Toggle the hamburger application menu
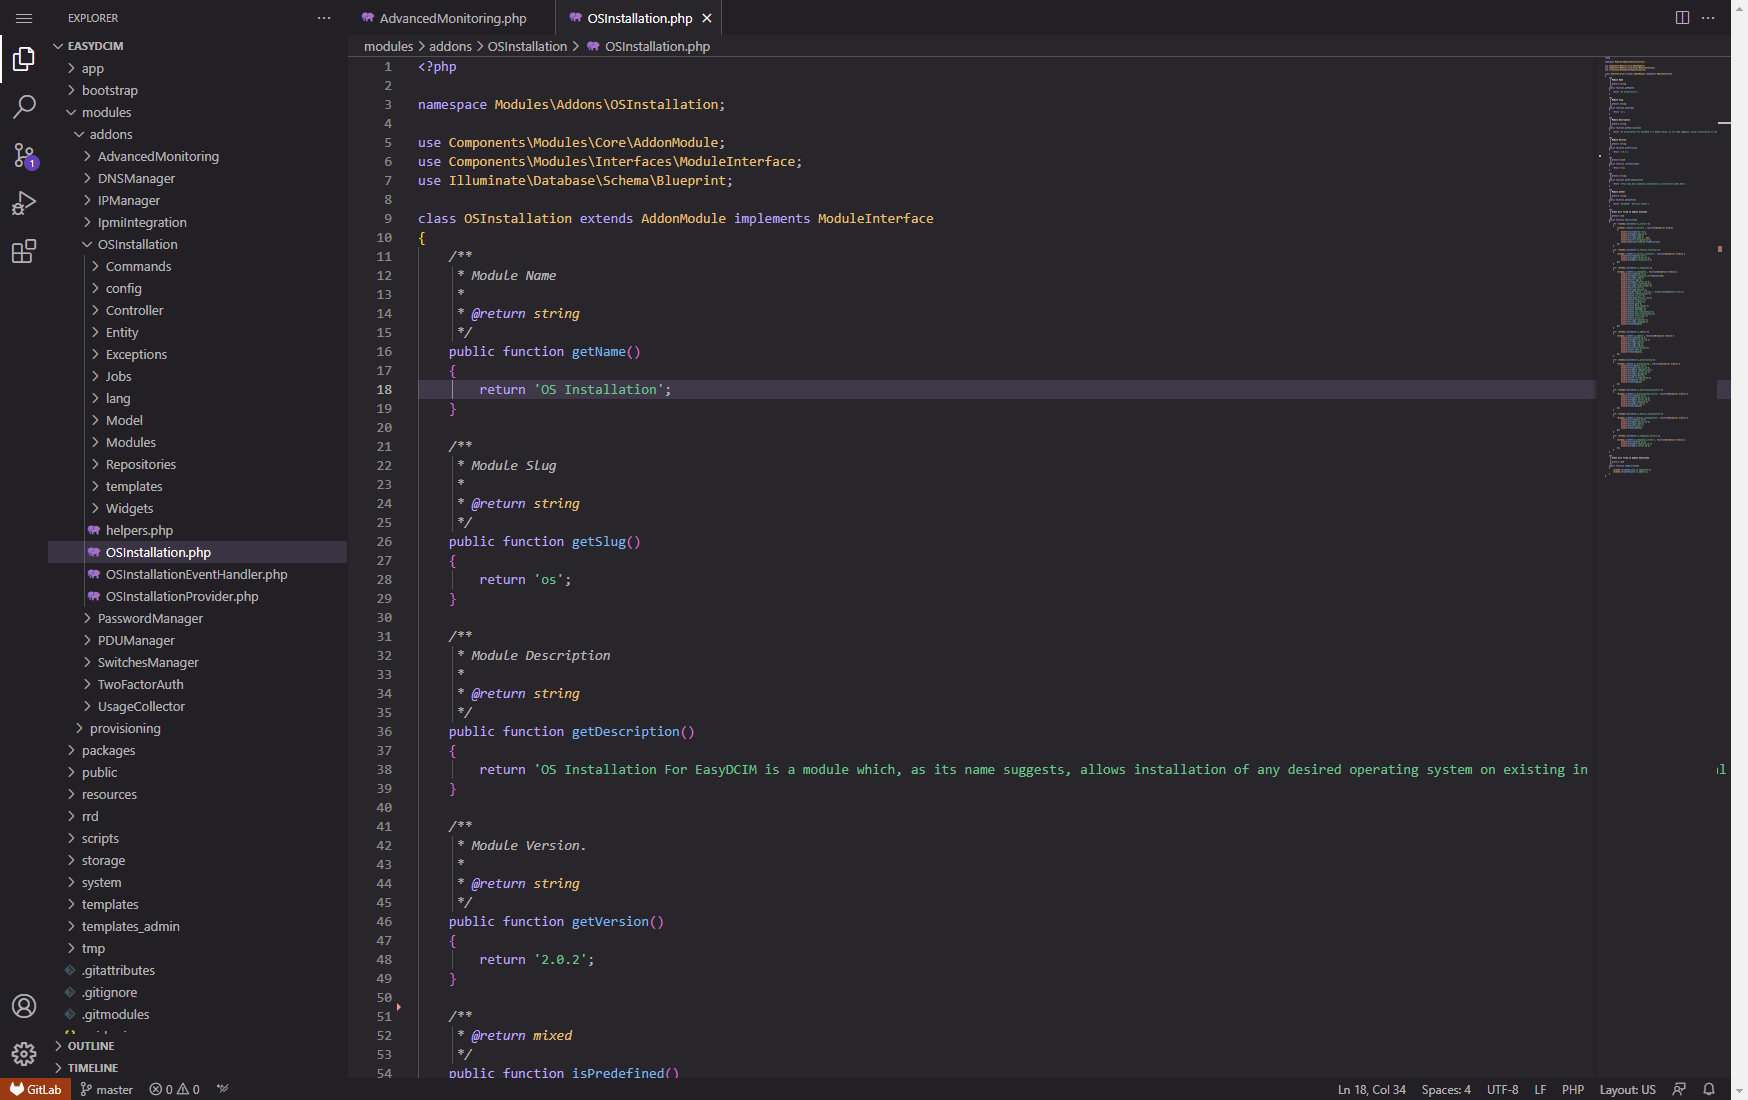The width and height of the screenshot is (1748, 1100). coord(24,18)
